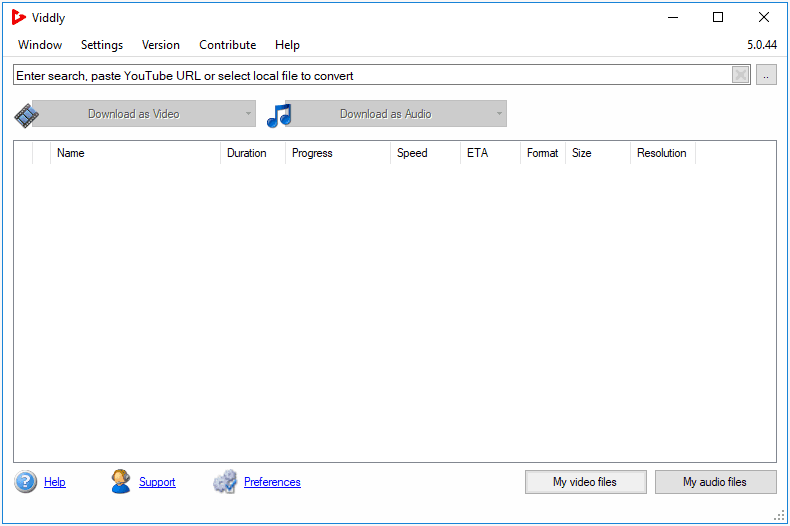This screenshot has height=526, width=790.
Task: Open the Version menu
Action: (161, 45)
